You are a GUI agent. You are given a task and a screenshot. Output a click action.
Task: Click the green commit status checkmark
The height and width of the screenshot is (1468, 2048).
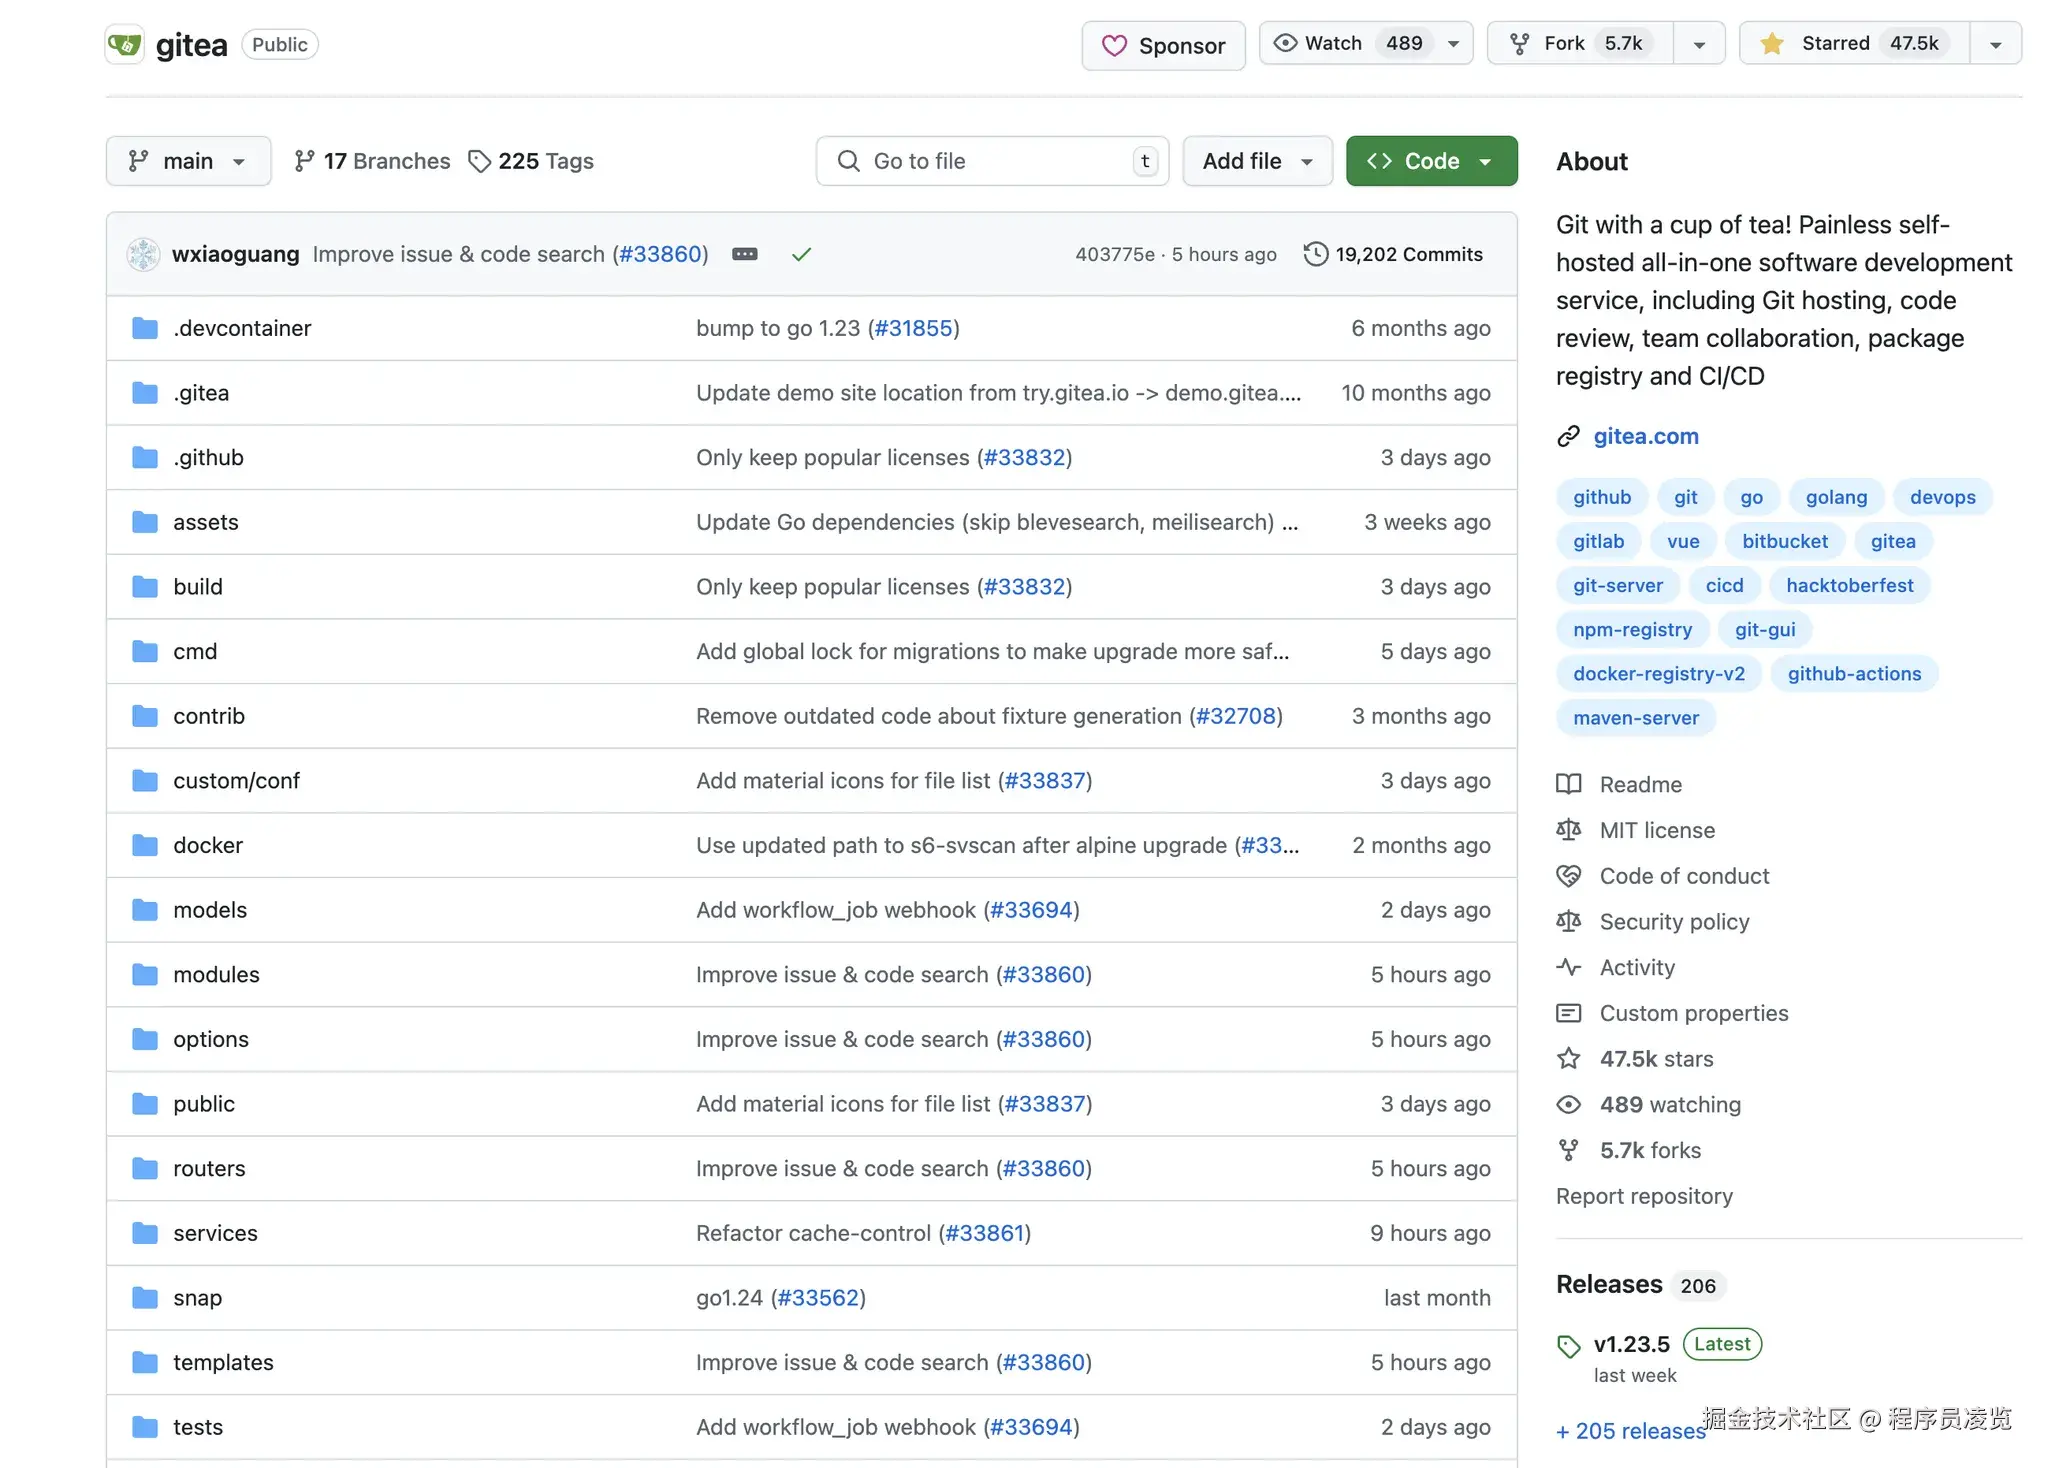[x=801, y=255]
